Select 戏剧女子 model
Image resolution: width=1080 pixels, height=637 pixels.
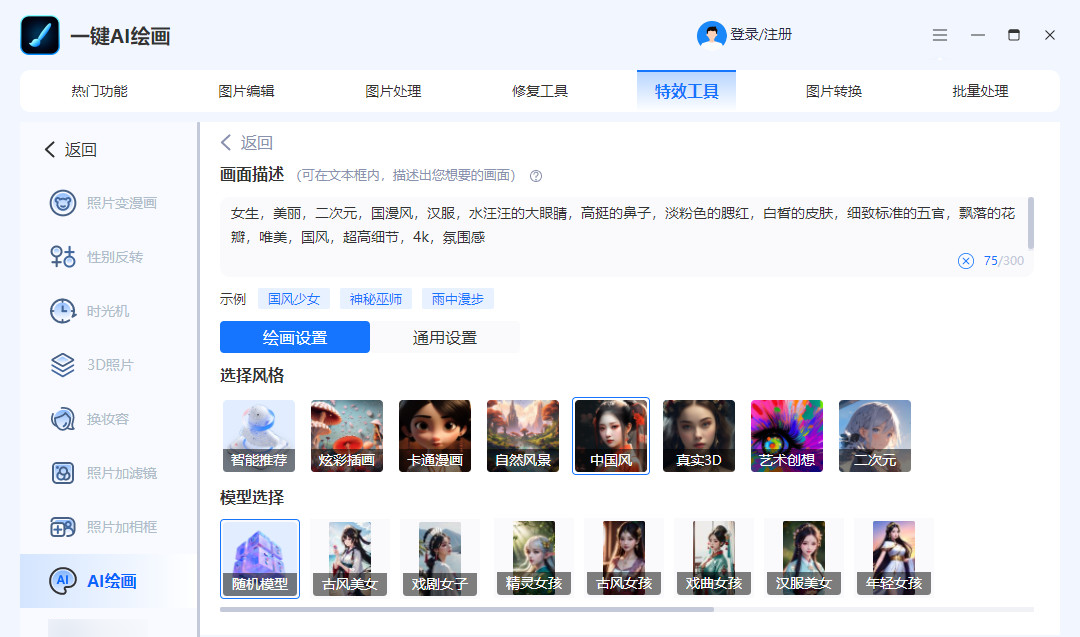(x=440, y=558)
